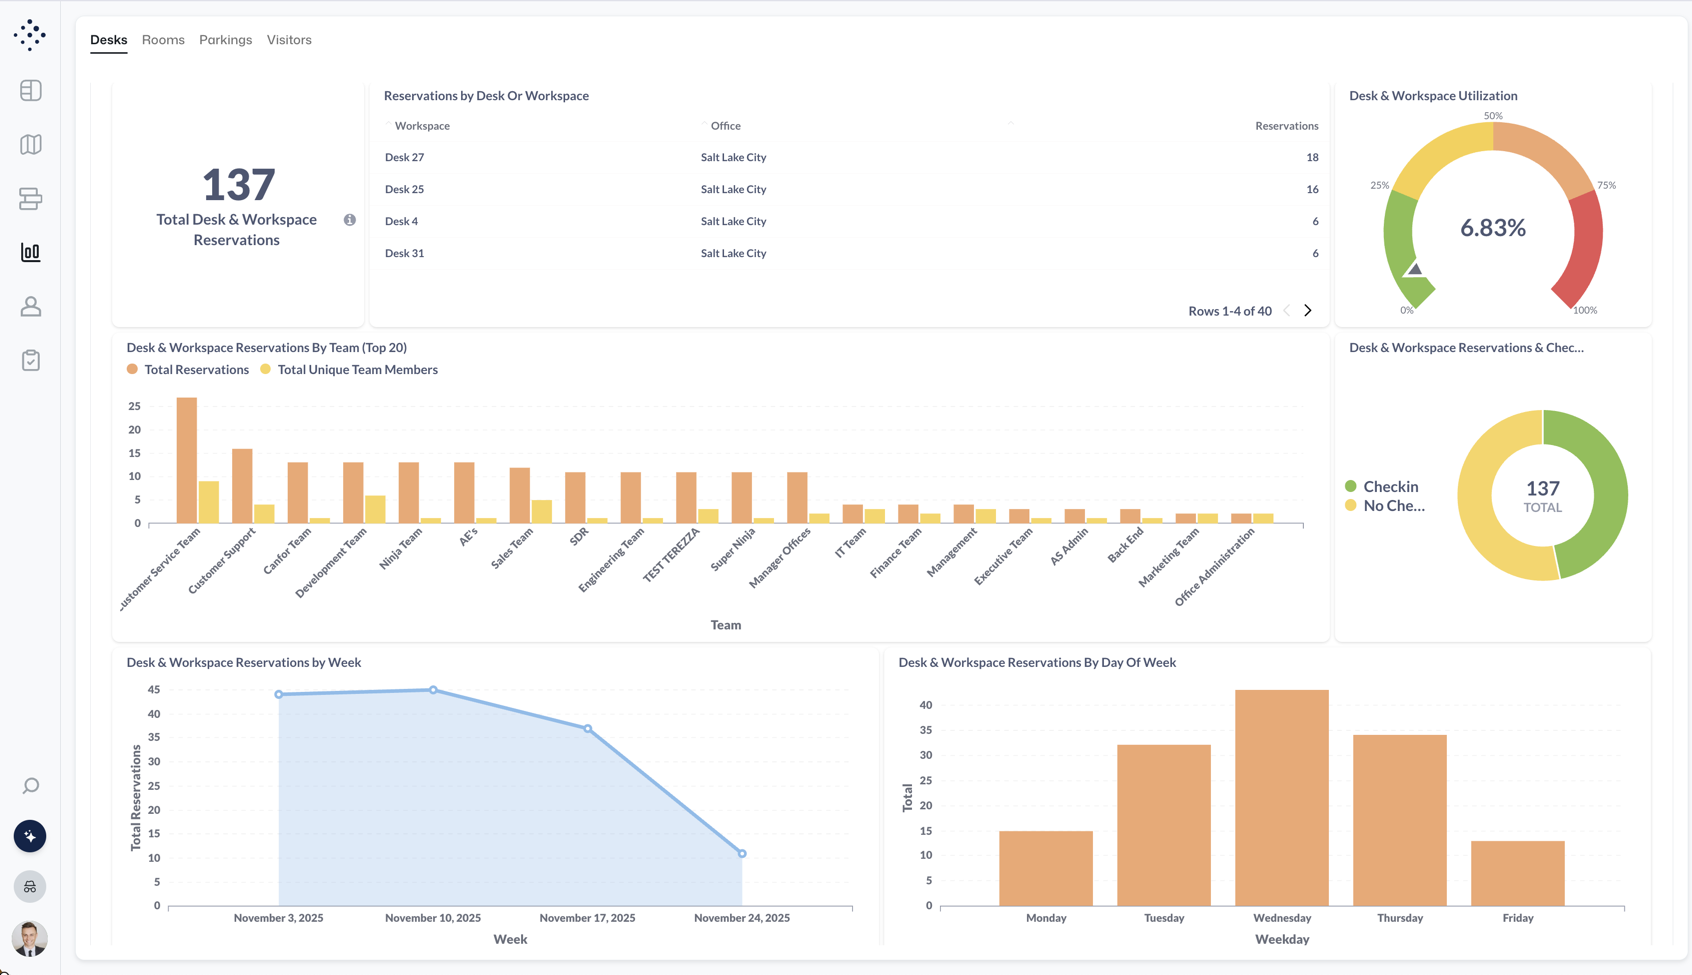The image size is (1692, 975).
Task: Open the clipboard checklist icon in sidebar
Action: tap(30, 360)
